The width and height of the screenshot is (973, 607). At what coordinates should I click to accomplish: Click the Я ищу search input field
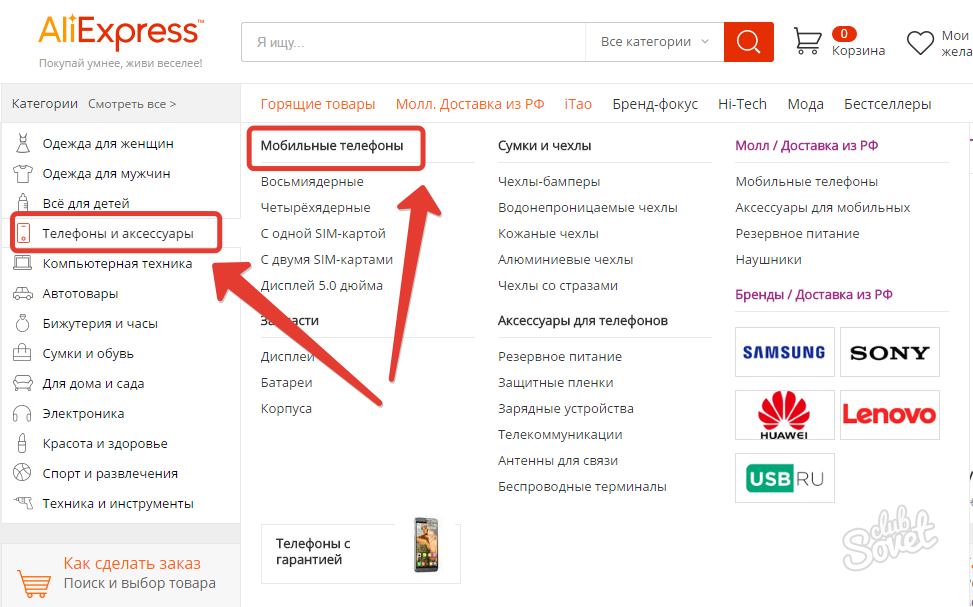[x=413, y=42]
